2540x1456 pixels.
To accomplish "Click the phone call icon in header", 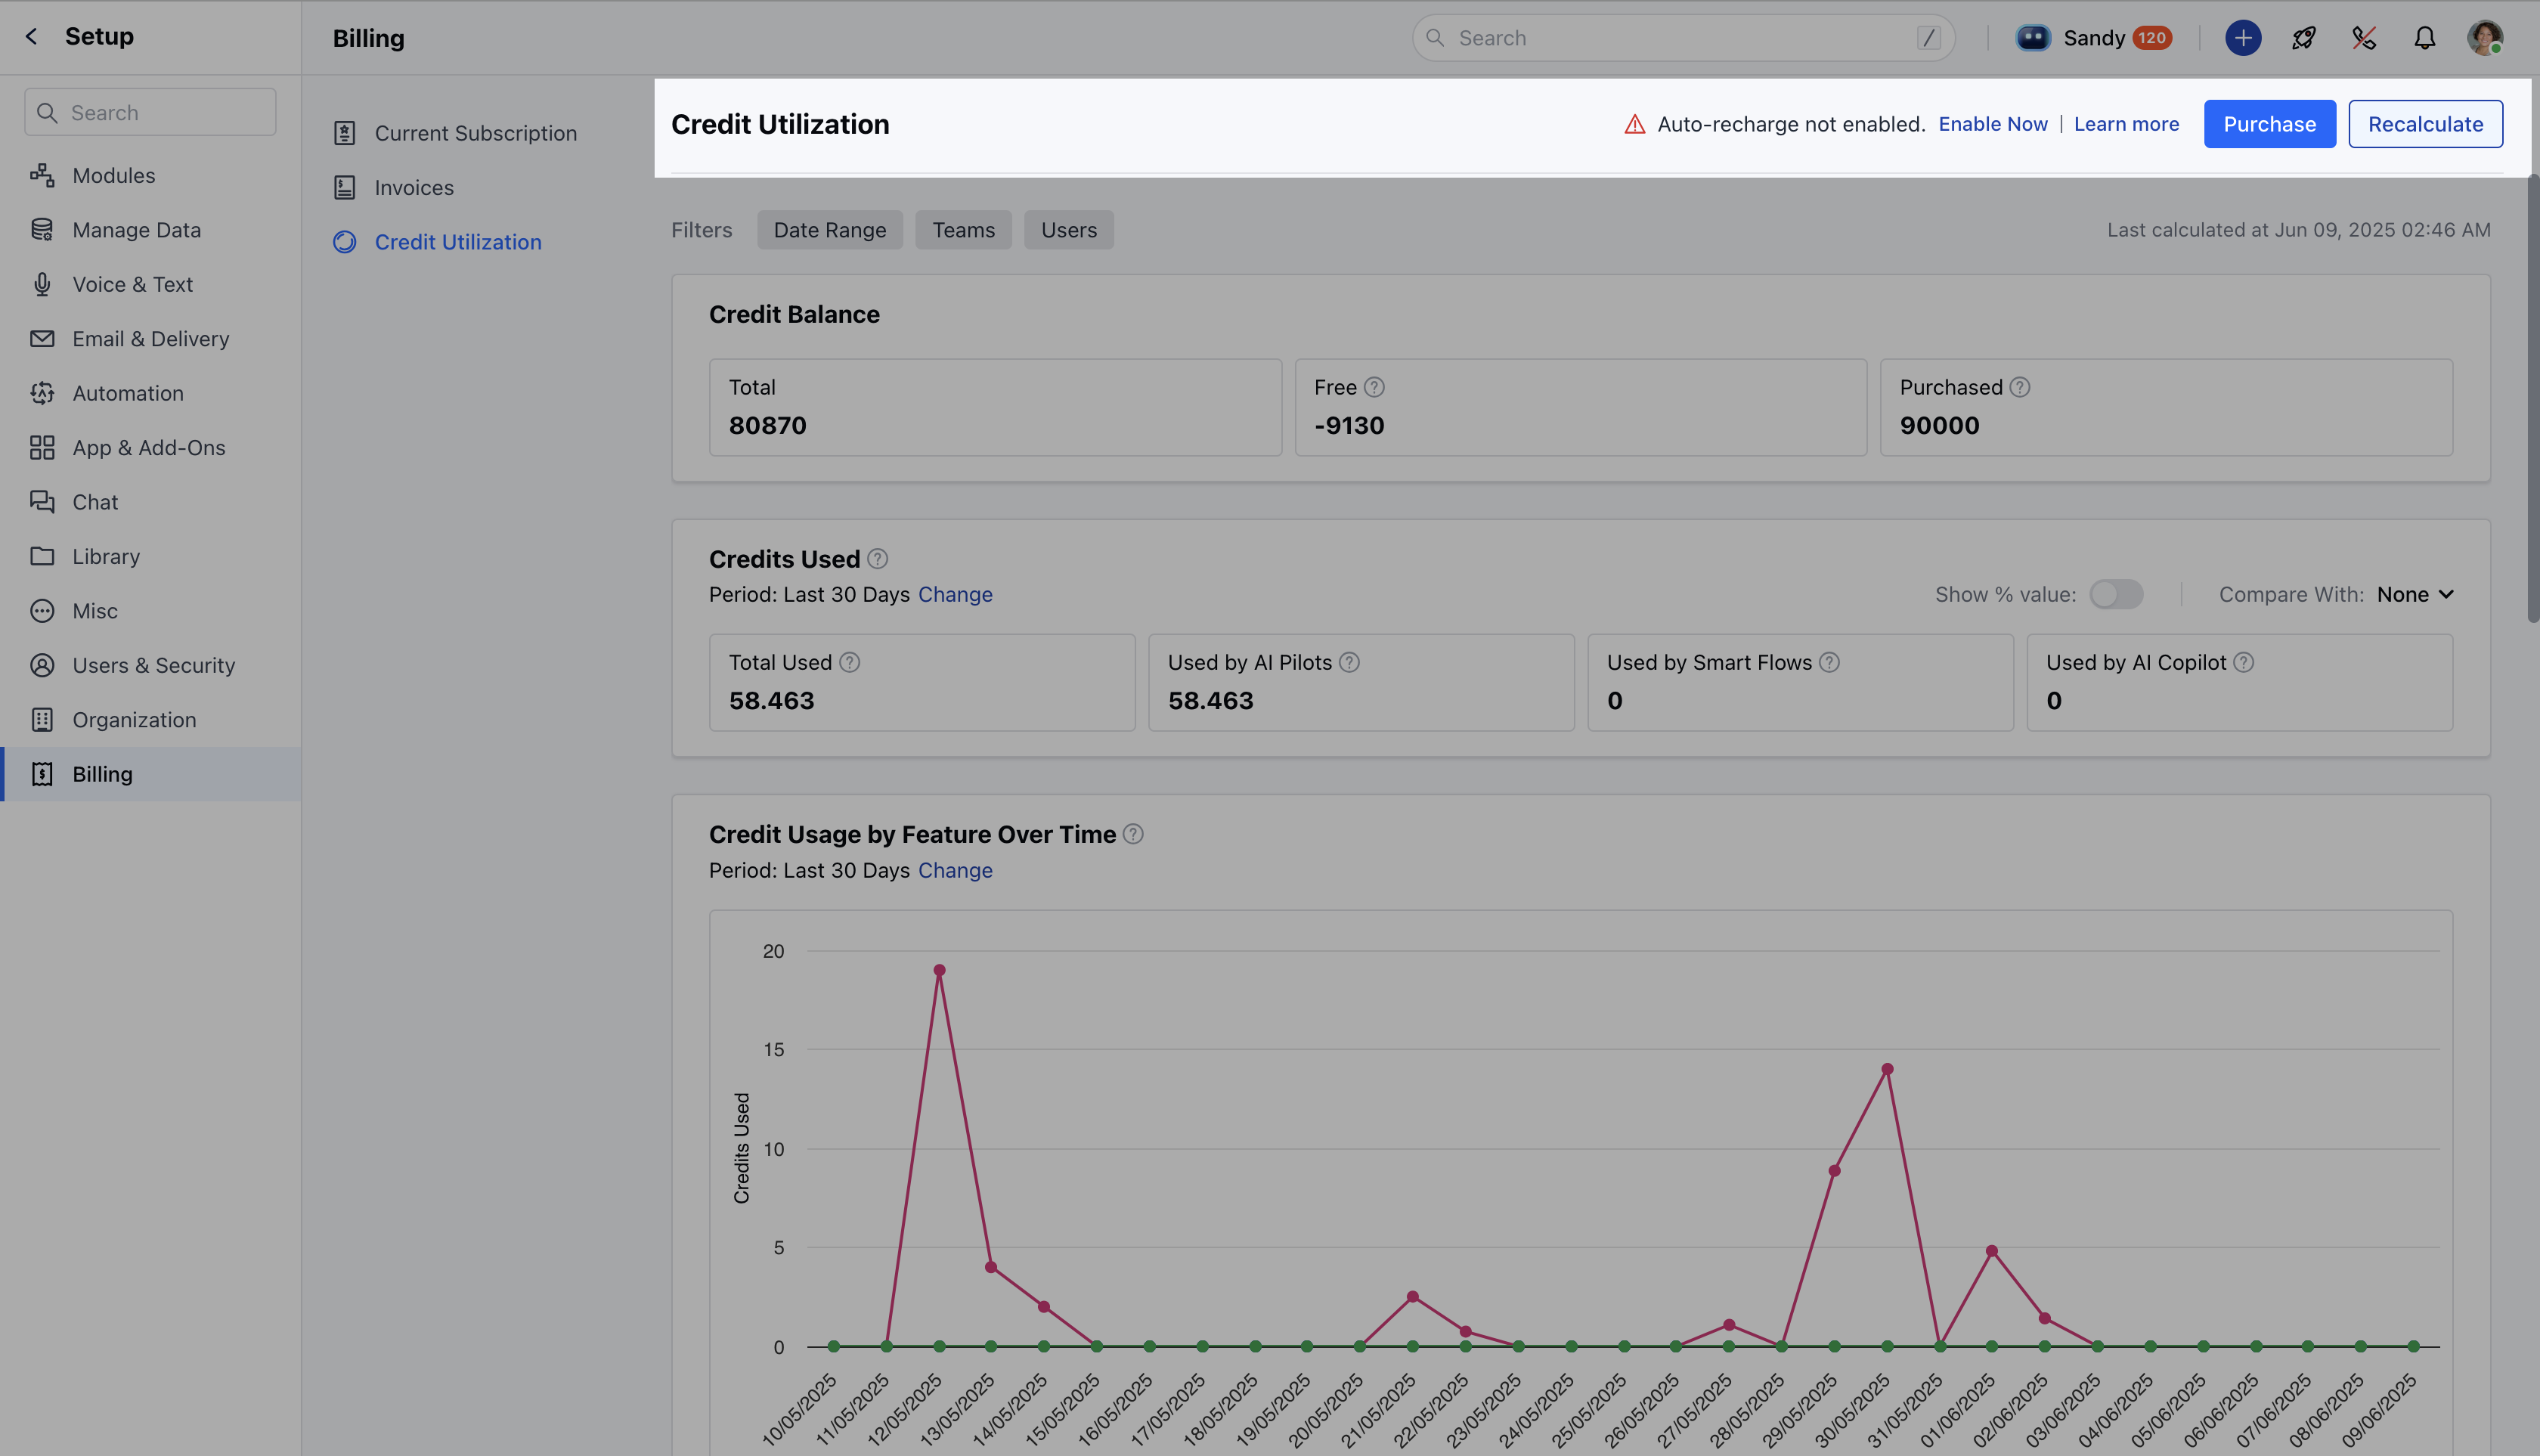I will tap(2364, 38).
